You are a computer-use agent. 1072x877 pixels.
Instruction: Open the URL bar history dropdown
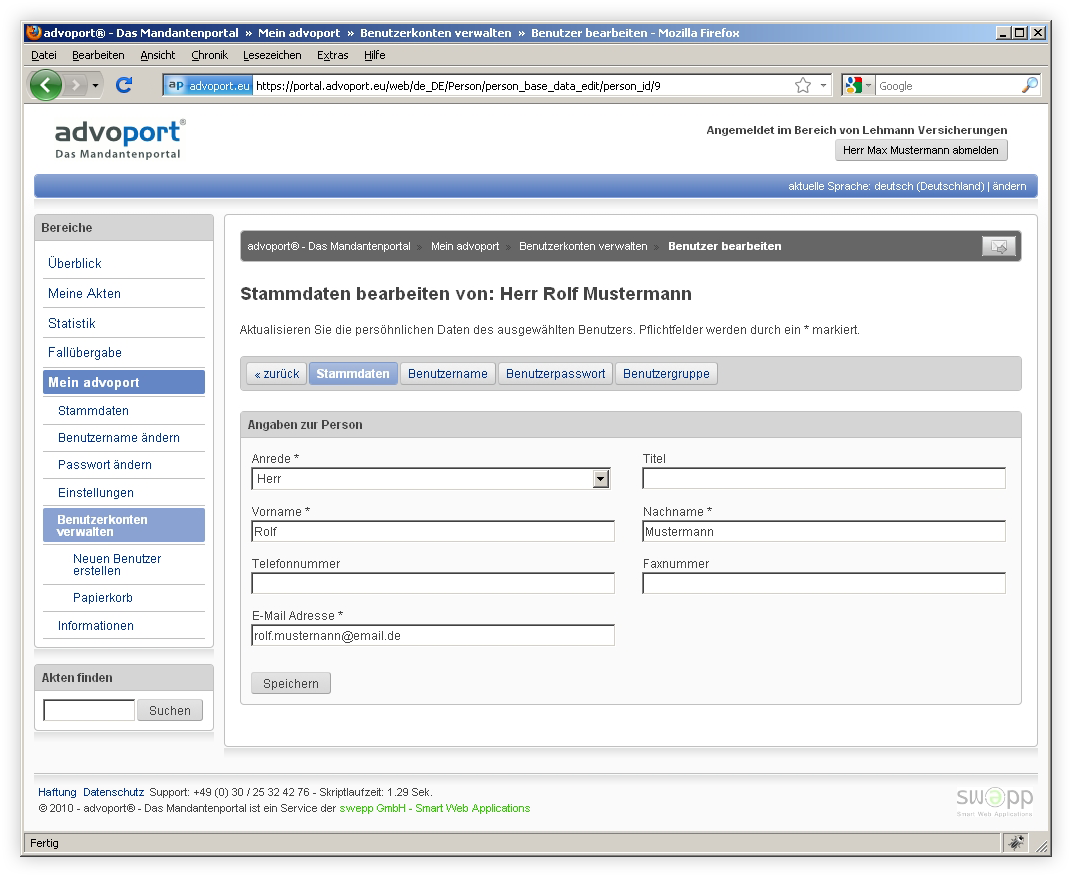[x=823, y=85]
